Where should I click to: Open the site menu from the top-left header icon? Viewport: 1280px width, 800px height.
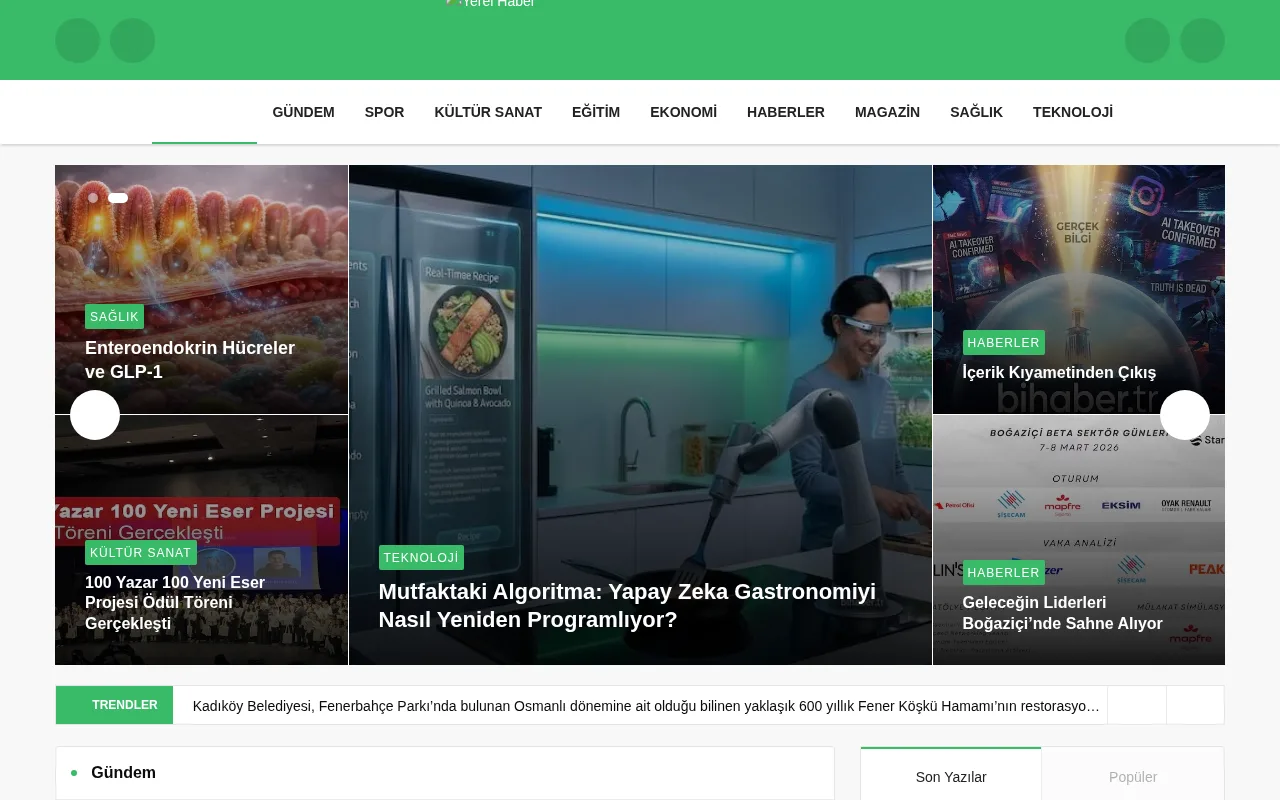[77, 40]
